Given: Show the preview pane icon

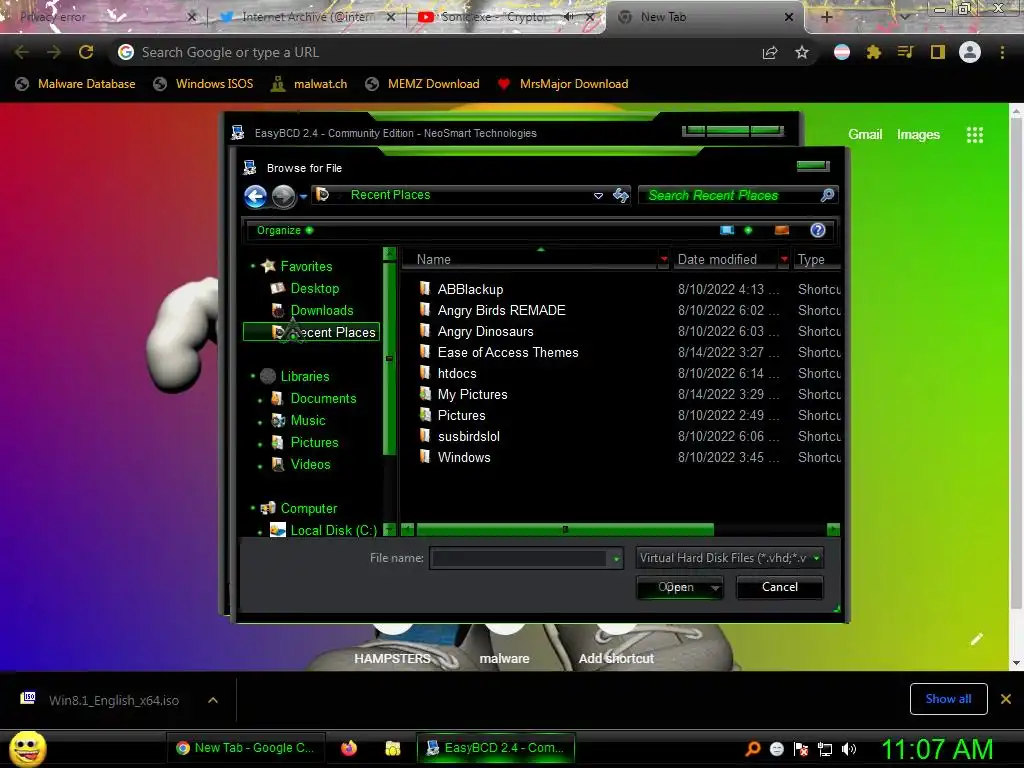Looking at the screenshot, I should (x=782, y=230).
